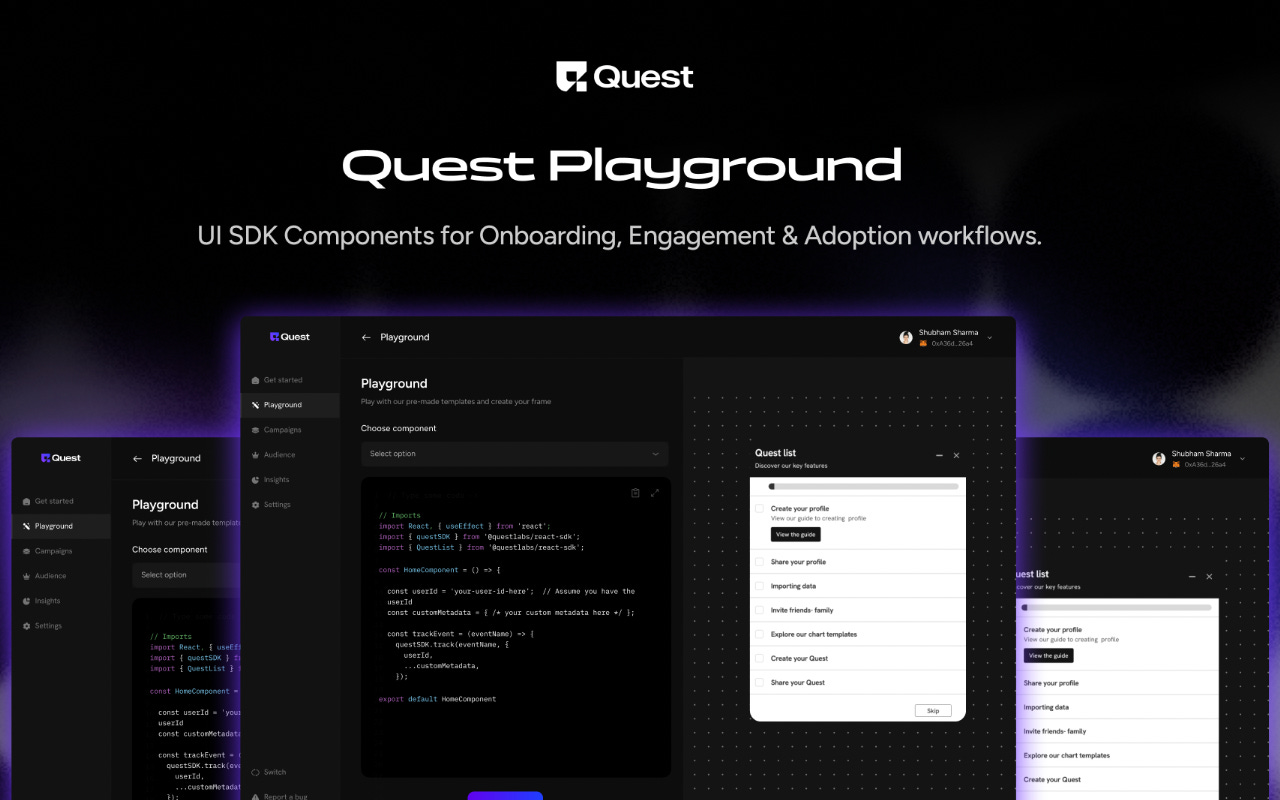Click the Quest logo at the page top
The height and width of the screenshot is (800, 1280).
coord(624,76)
